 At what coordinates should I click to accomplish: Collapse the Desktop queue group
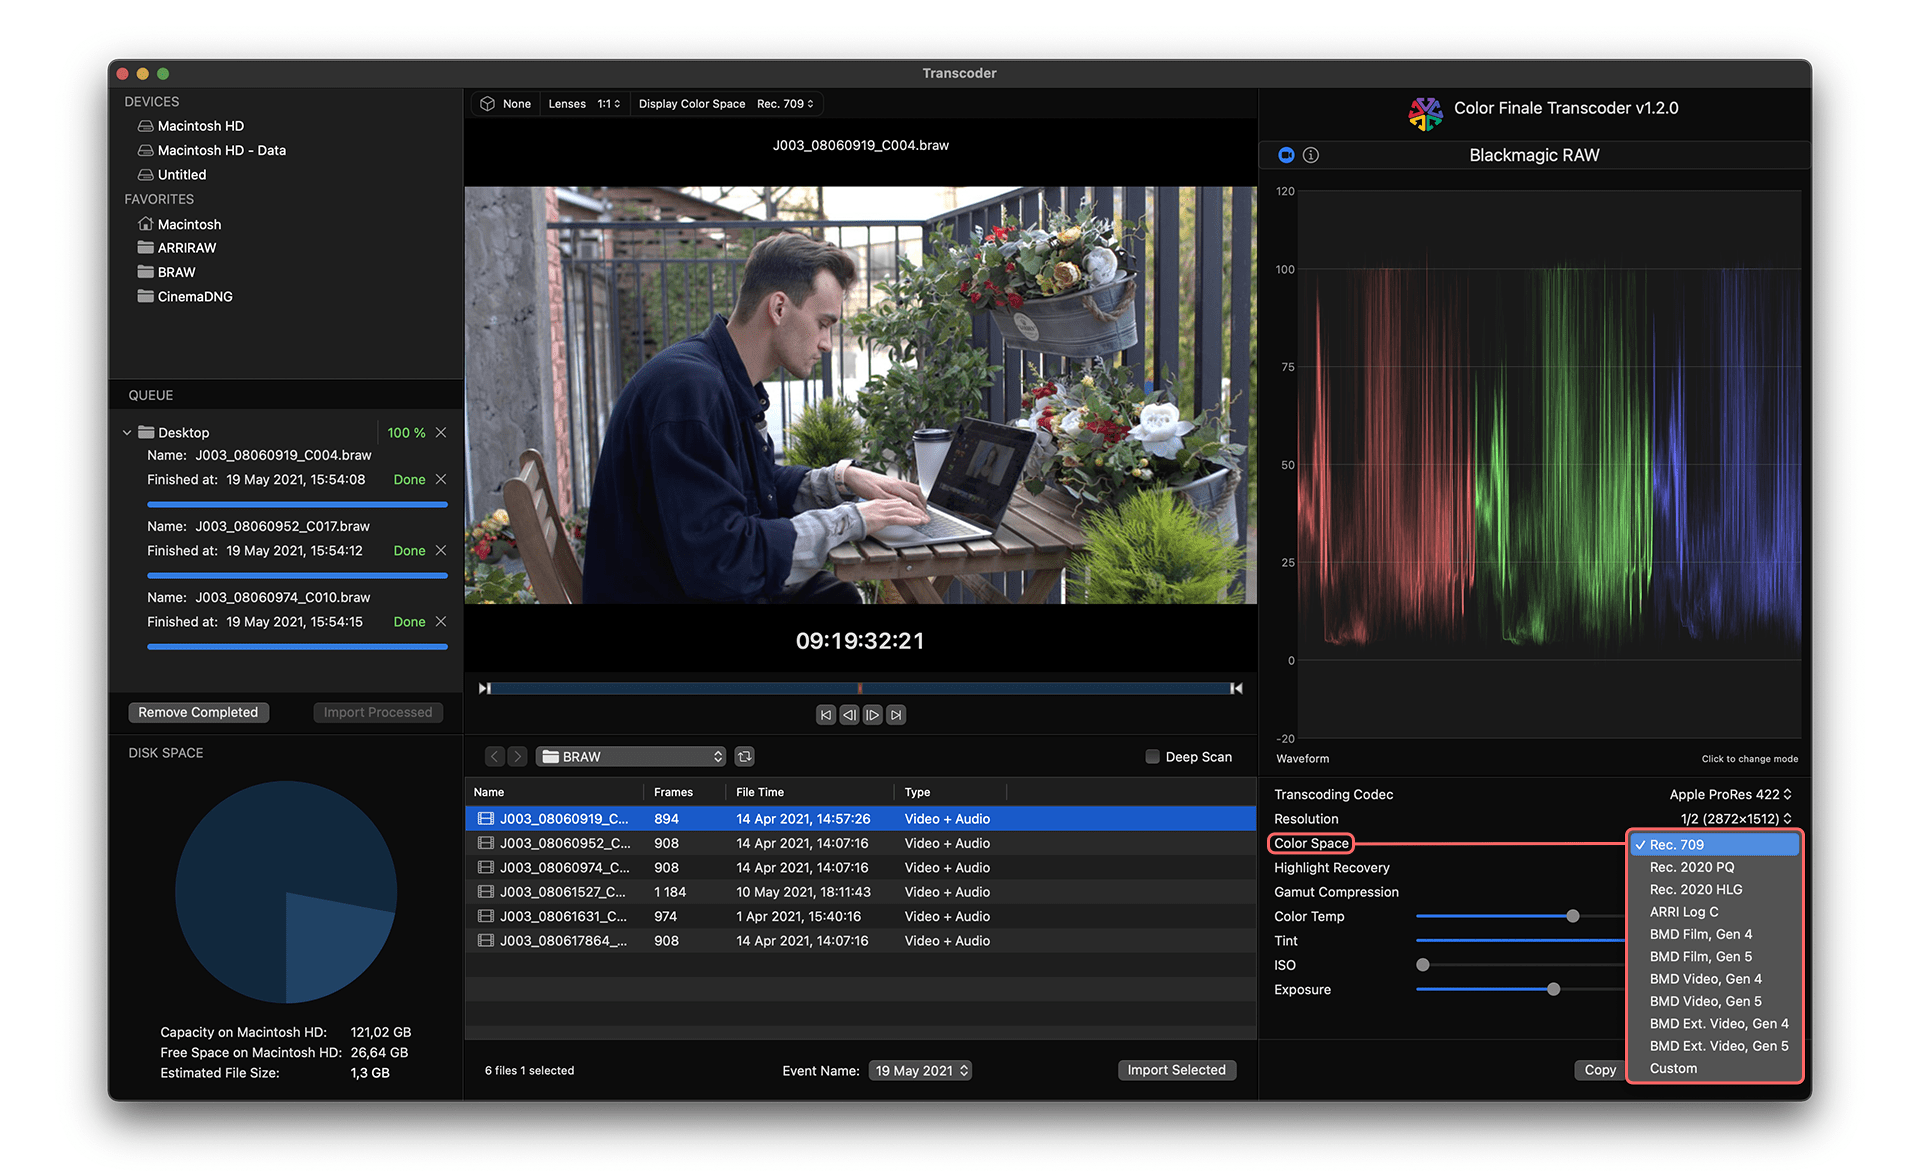click(x=127, y=433)
